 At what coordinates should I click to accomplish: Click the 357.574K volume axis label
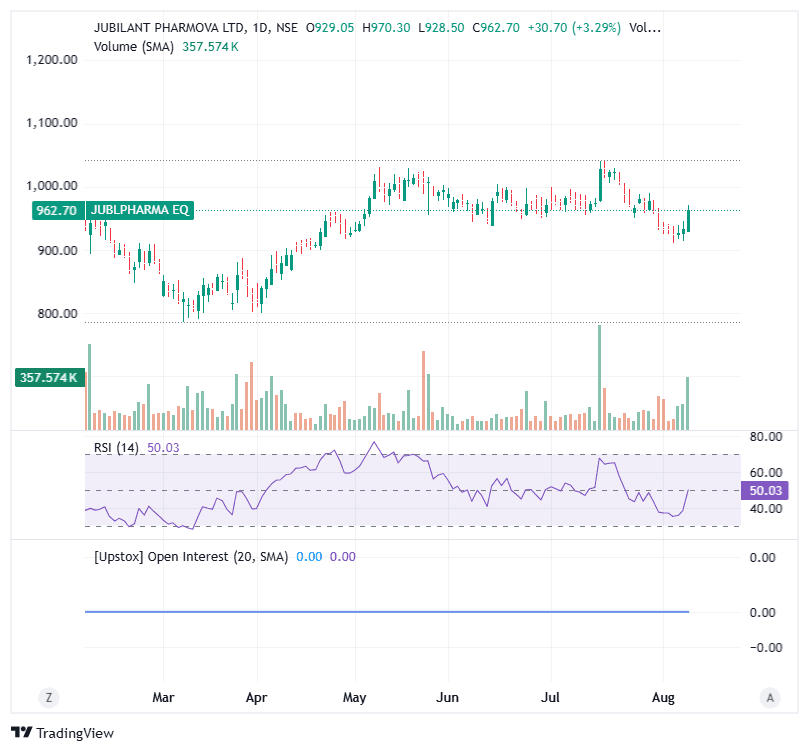tap(50, 378)
